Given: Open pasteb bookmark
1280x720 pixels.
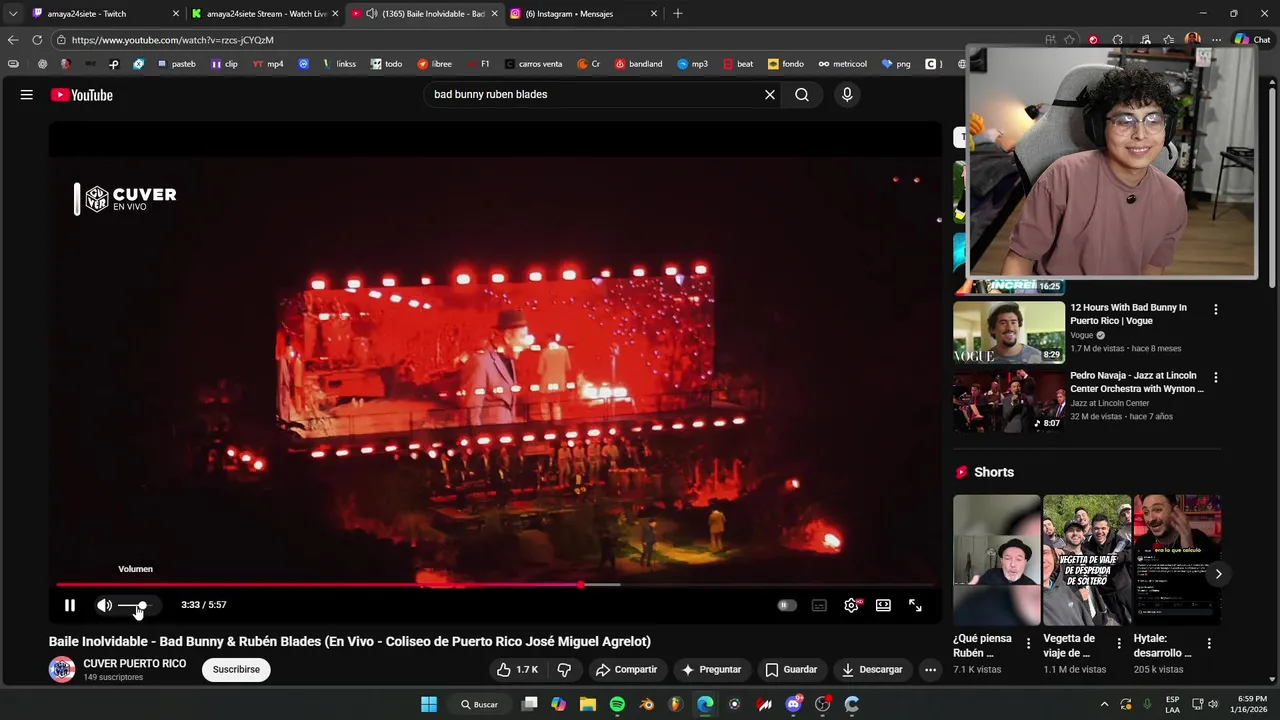Looking at the screenshot, I should (175, 64).
